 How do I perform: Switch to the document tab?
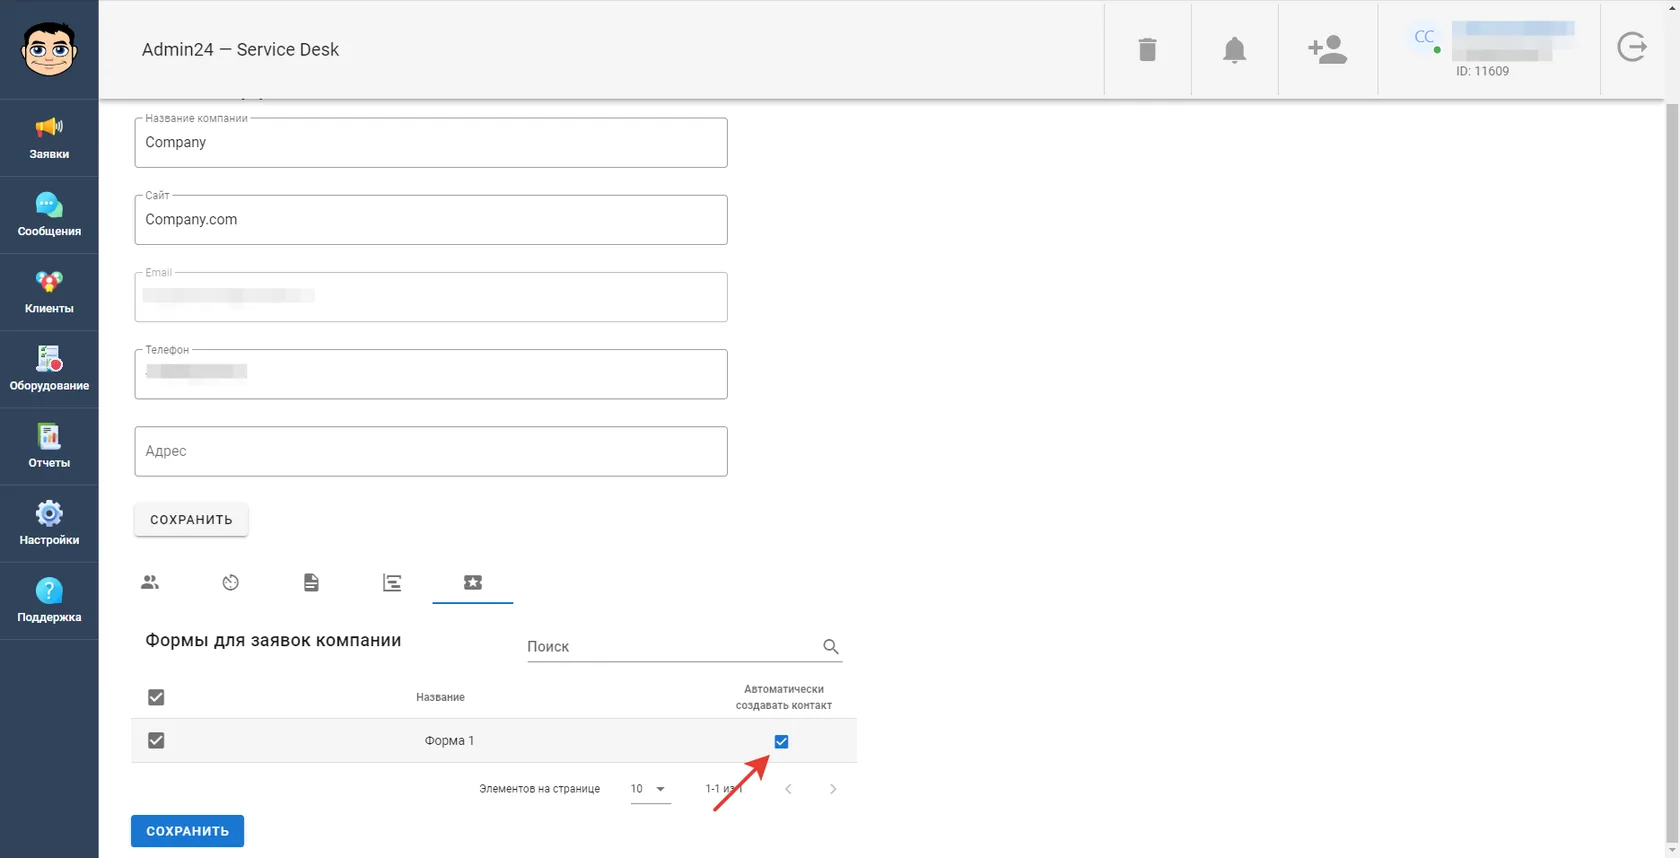[x=311, y=582]
